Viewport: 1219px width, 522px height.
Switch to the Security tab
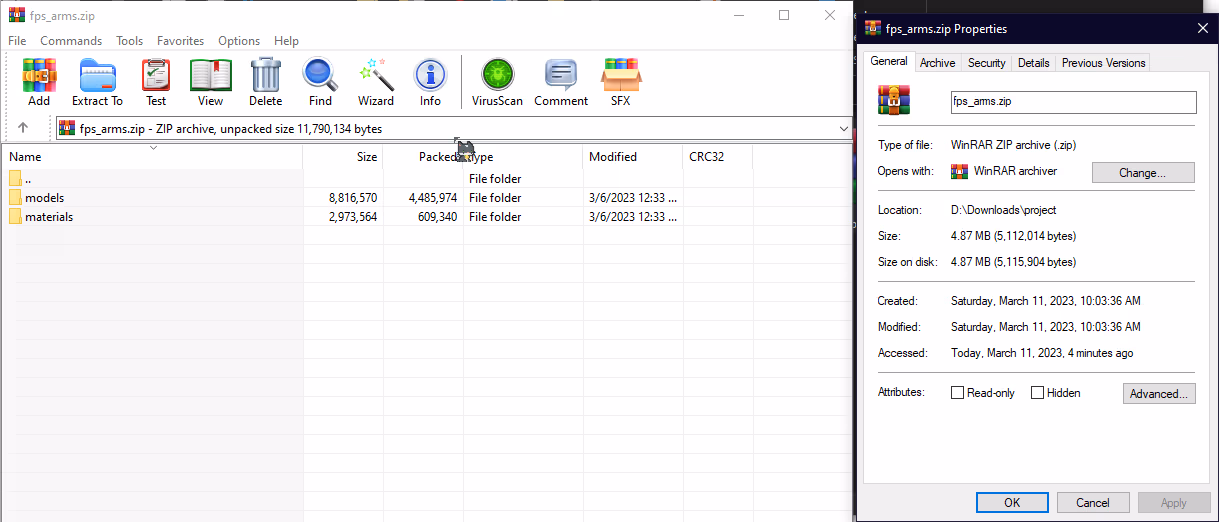986,63
